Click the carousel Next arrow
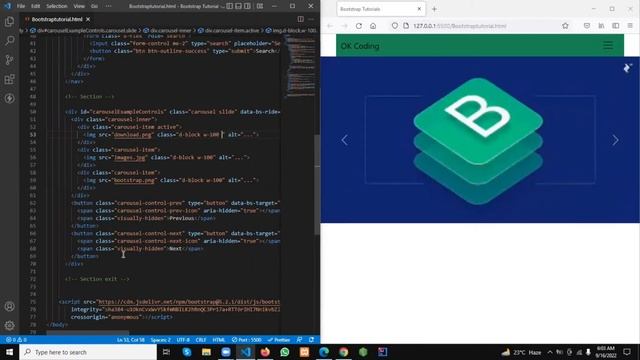The height and width of the screenshot is (360, 640). [615, 140]
